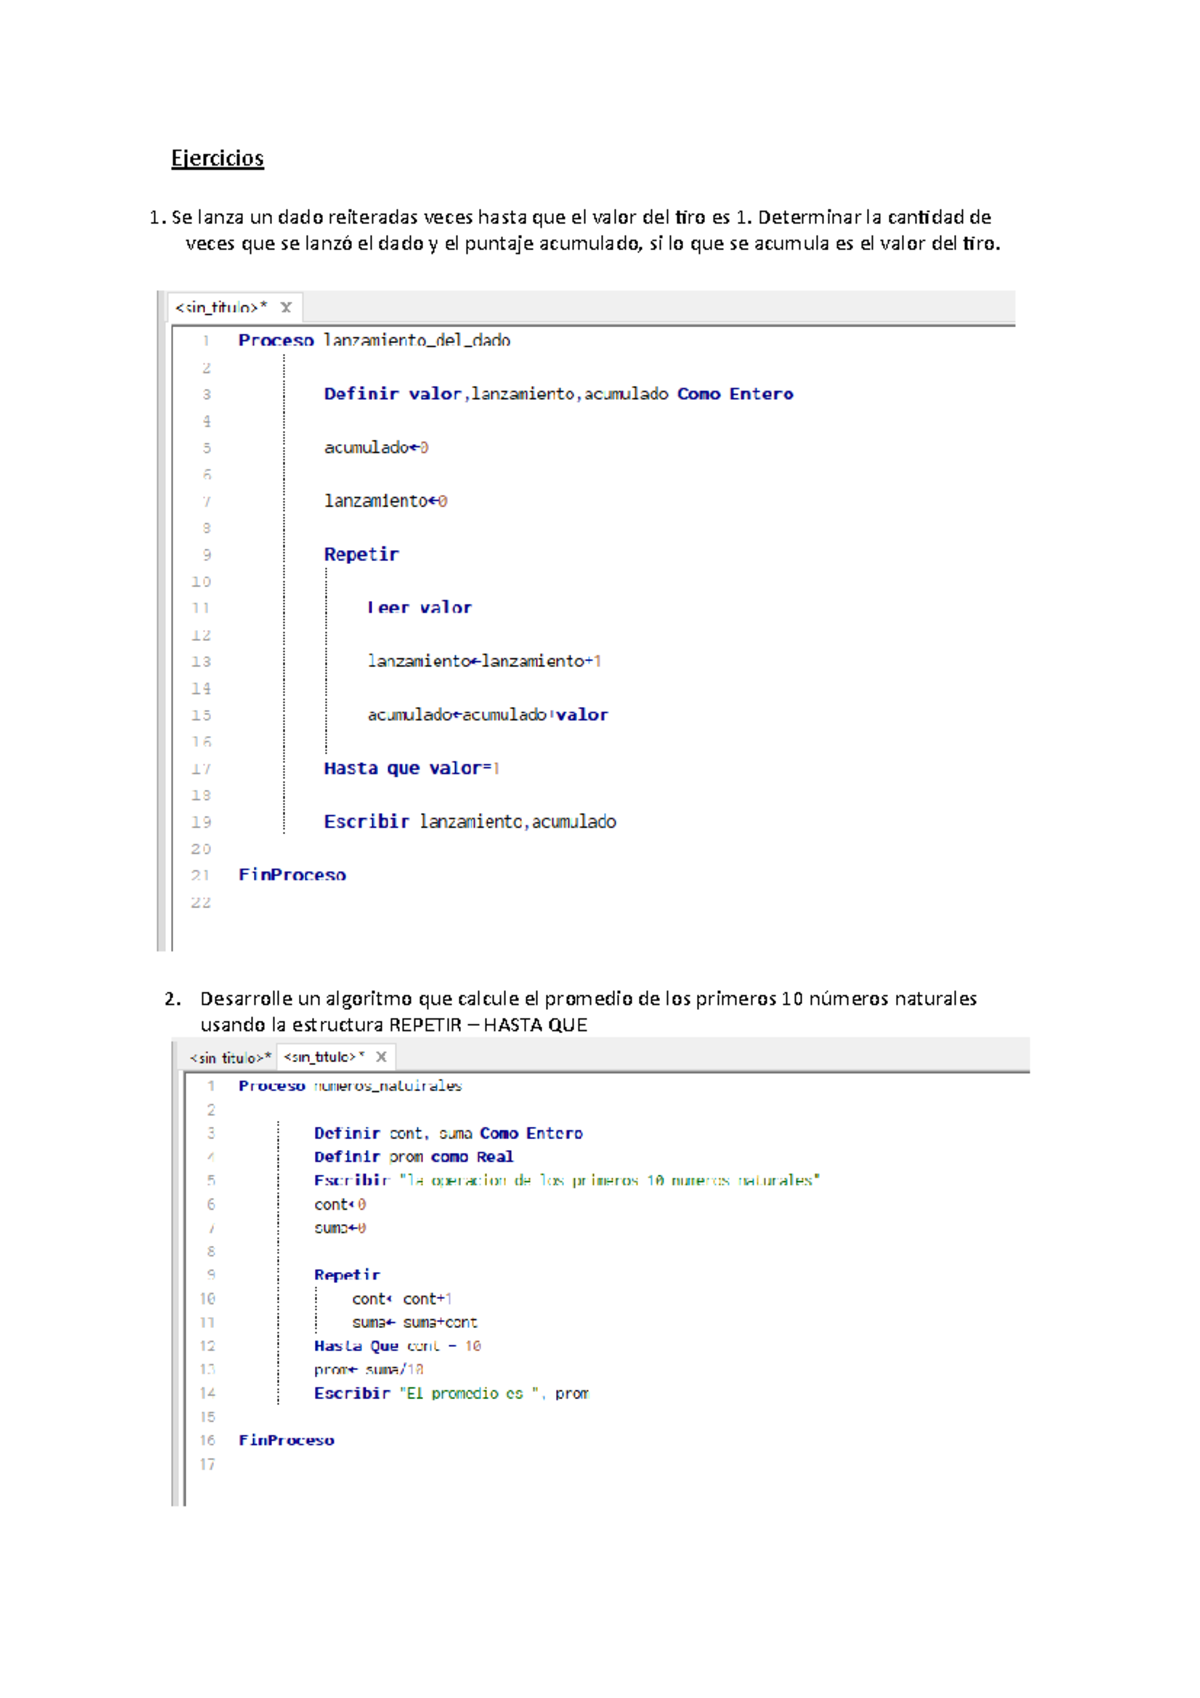Switch to the inactive first tab in the lower editor
Image resolution: width=1200 pixels, height=1698 pixels.
[230, 1057]
